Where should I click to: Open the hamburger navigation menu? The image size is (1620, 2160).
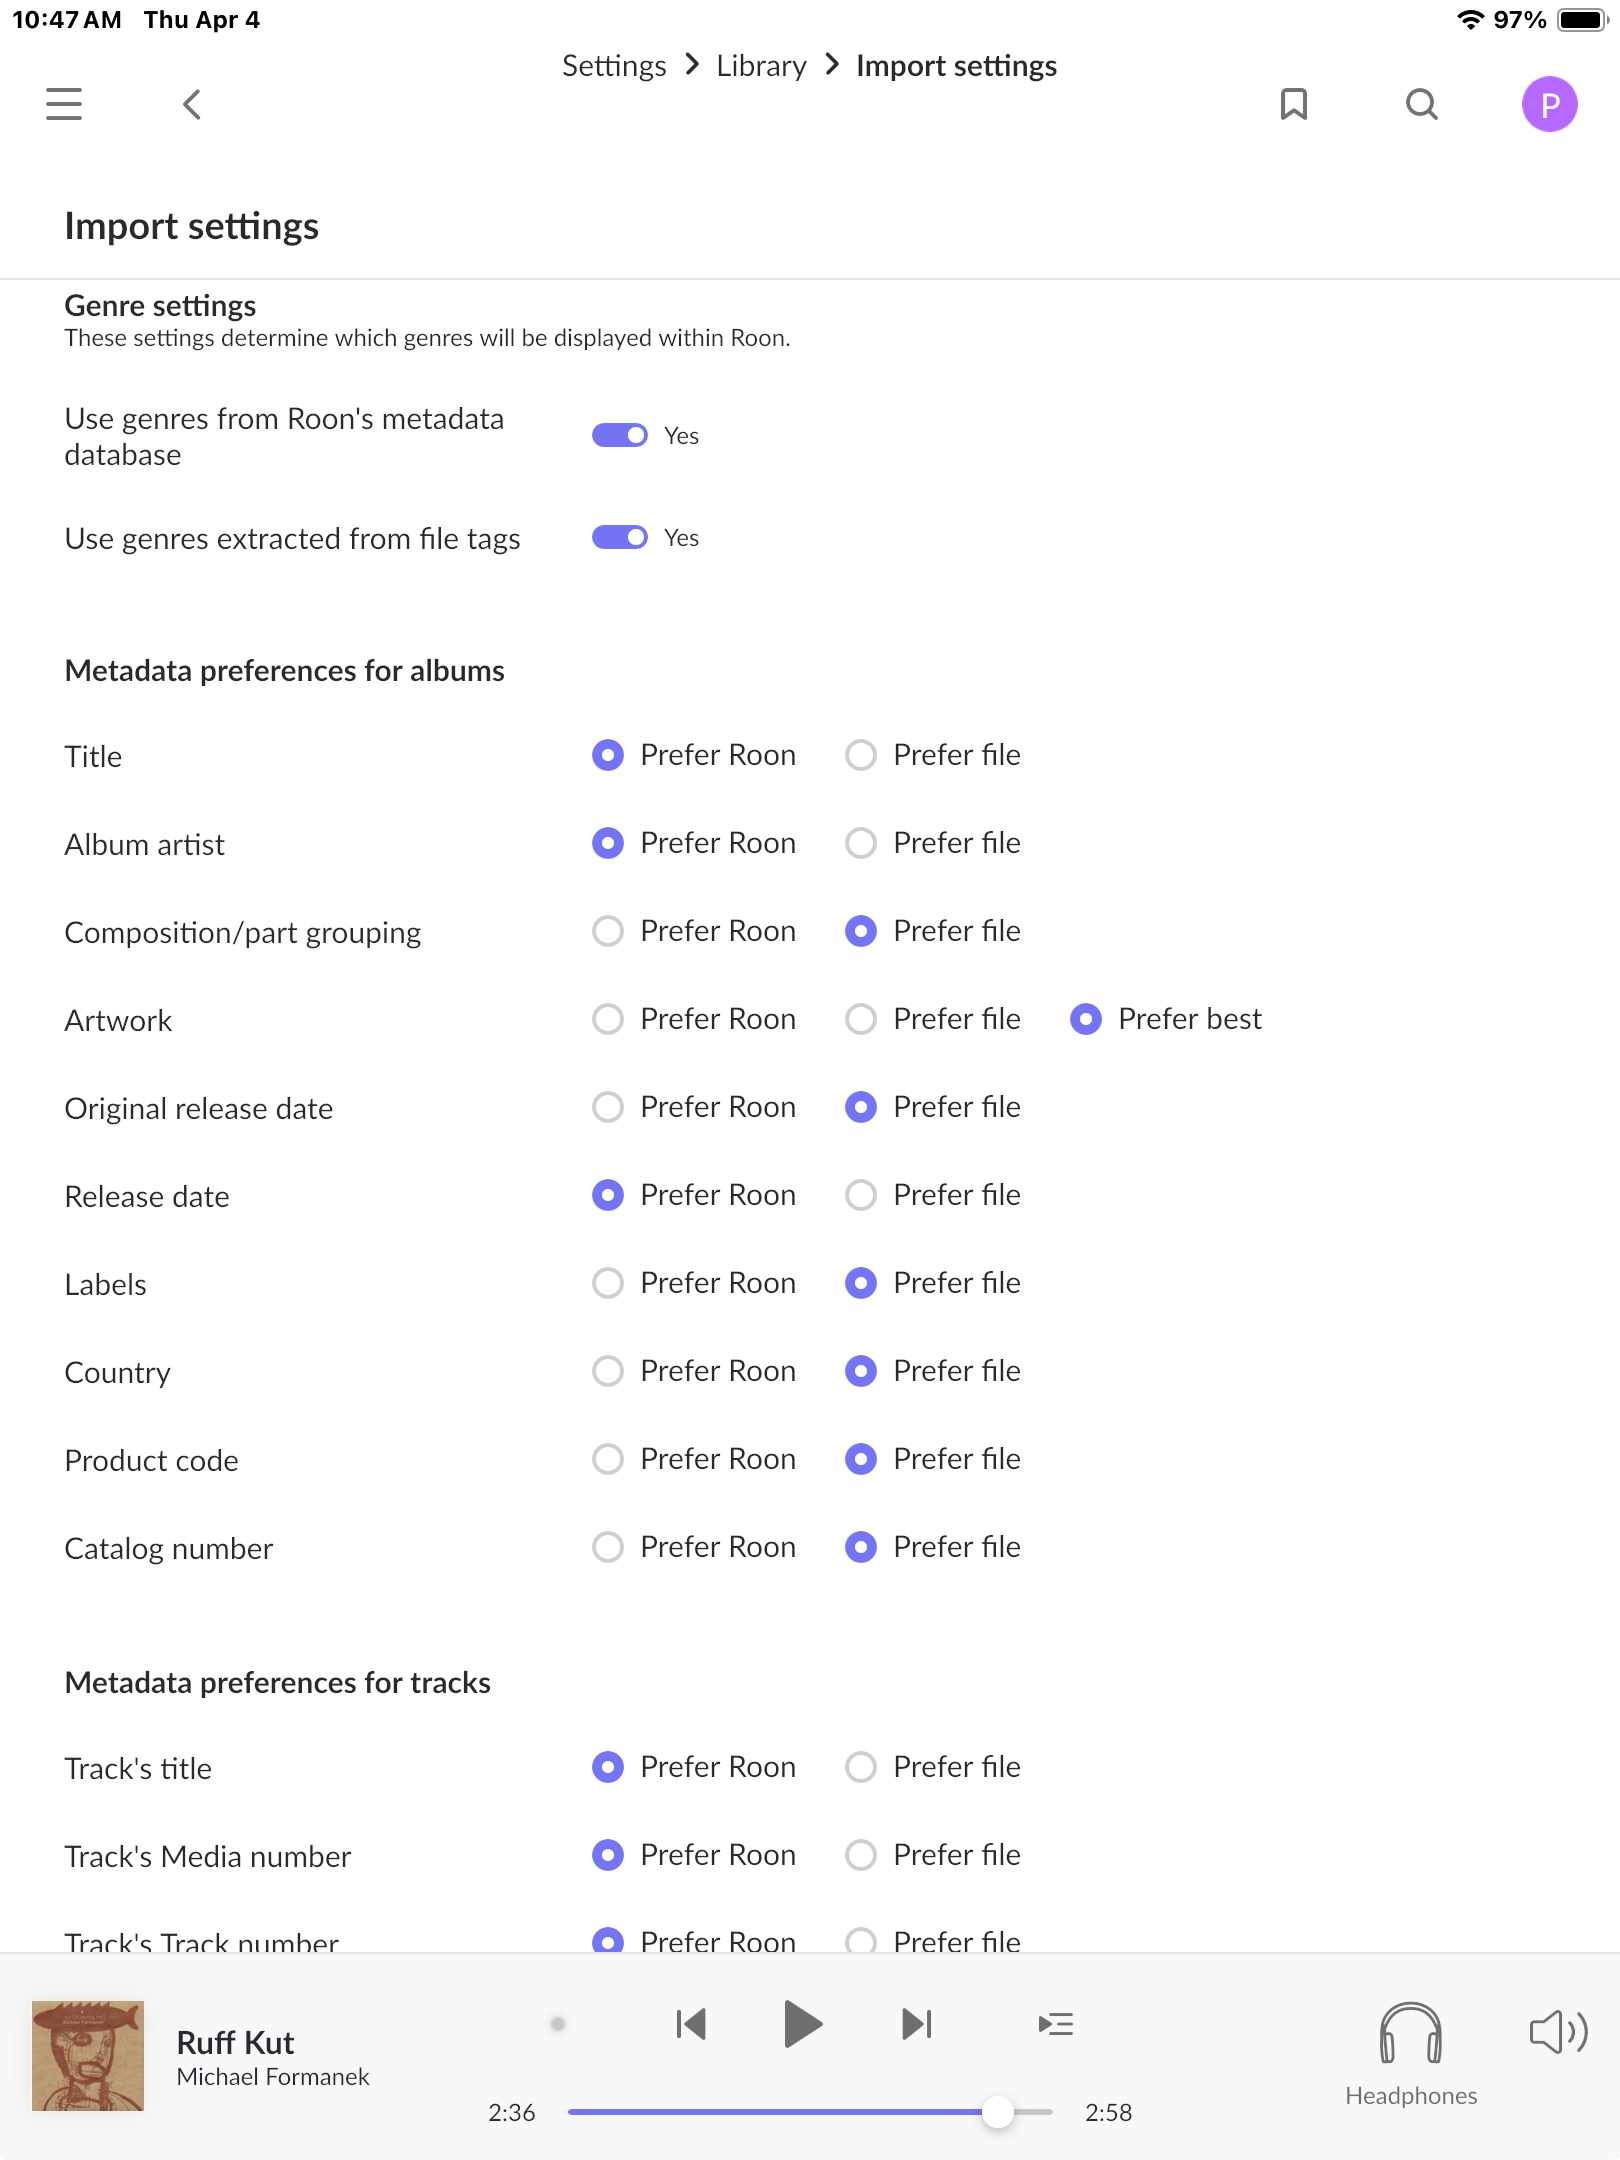click(x=64, y=104)
